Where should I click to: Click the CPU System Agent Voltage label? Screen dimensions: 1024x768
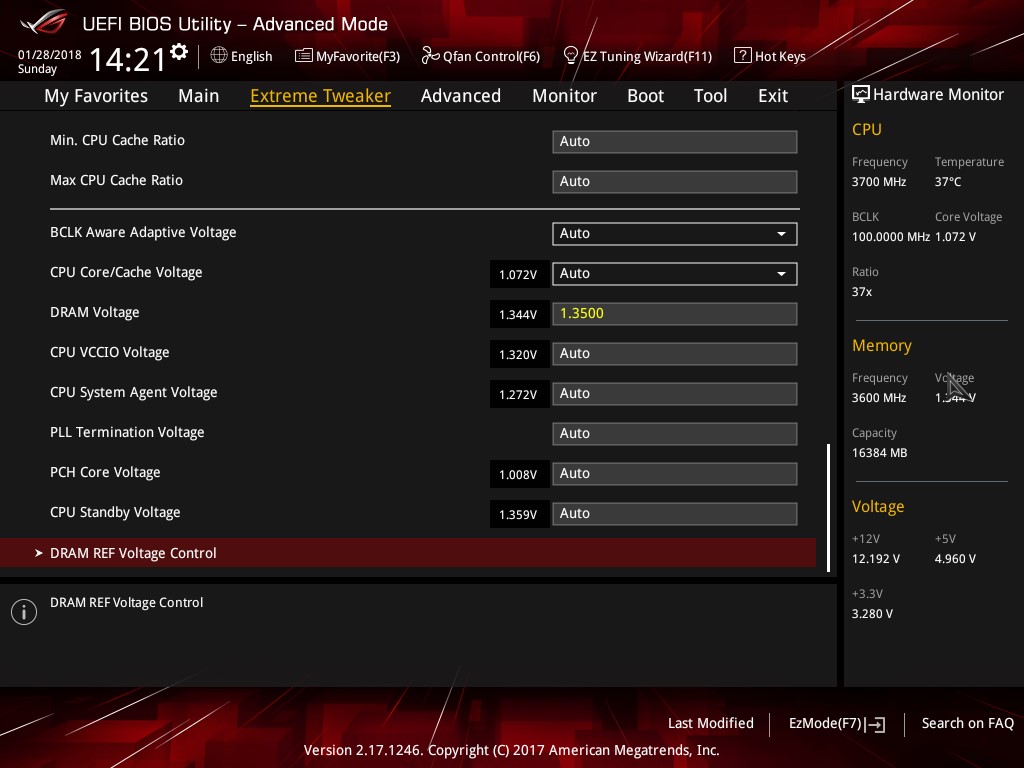point(134,392)
